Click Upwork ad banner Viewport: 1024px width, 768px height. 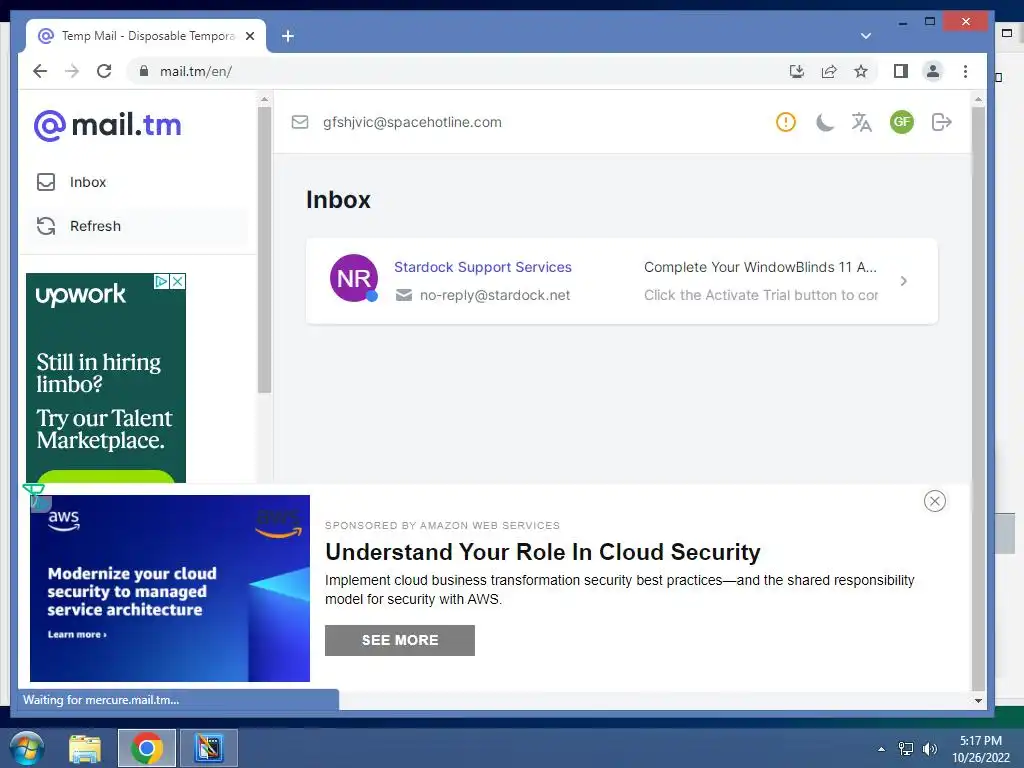click(x=106, y=377)
